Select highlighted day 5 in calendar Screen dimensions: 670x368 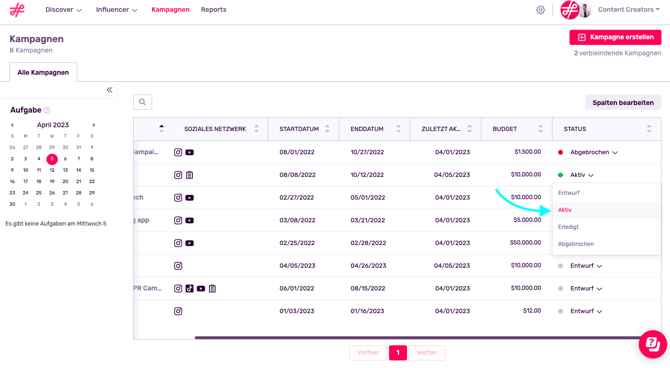coord(52,159)
